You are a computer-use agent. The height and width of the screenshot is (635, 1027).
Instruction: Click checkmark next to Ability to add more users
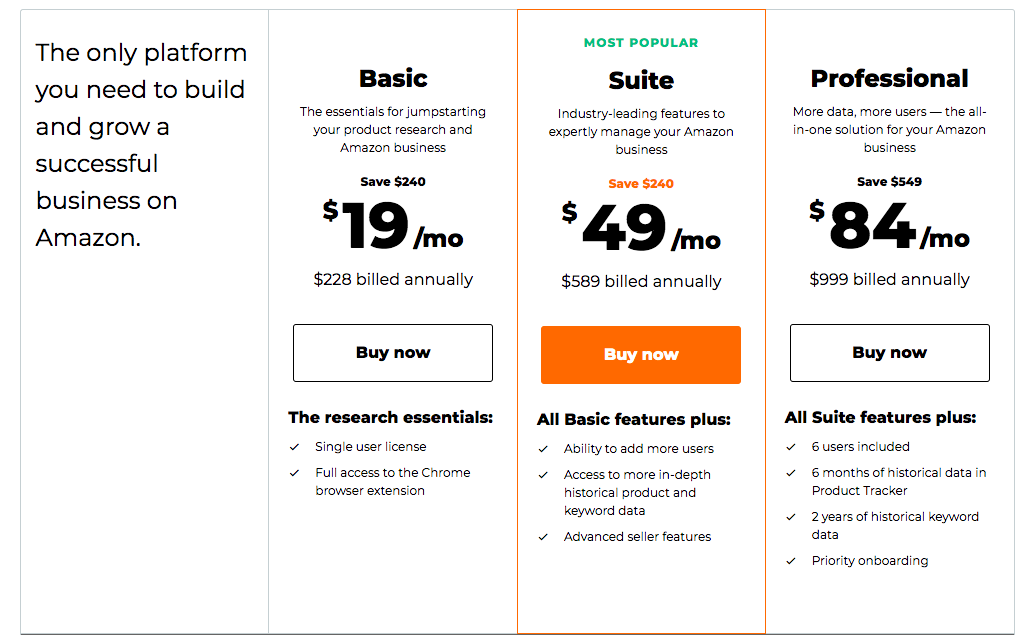pos(543,449)
